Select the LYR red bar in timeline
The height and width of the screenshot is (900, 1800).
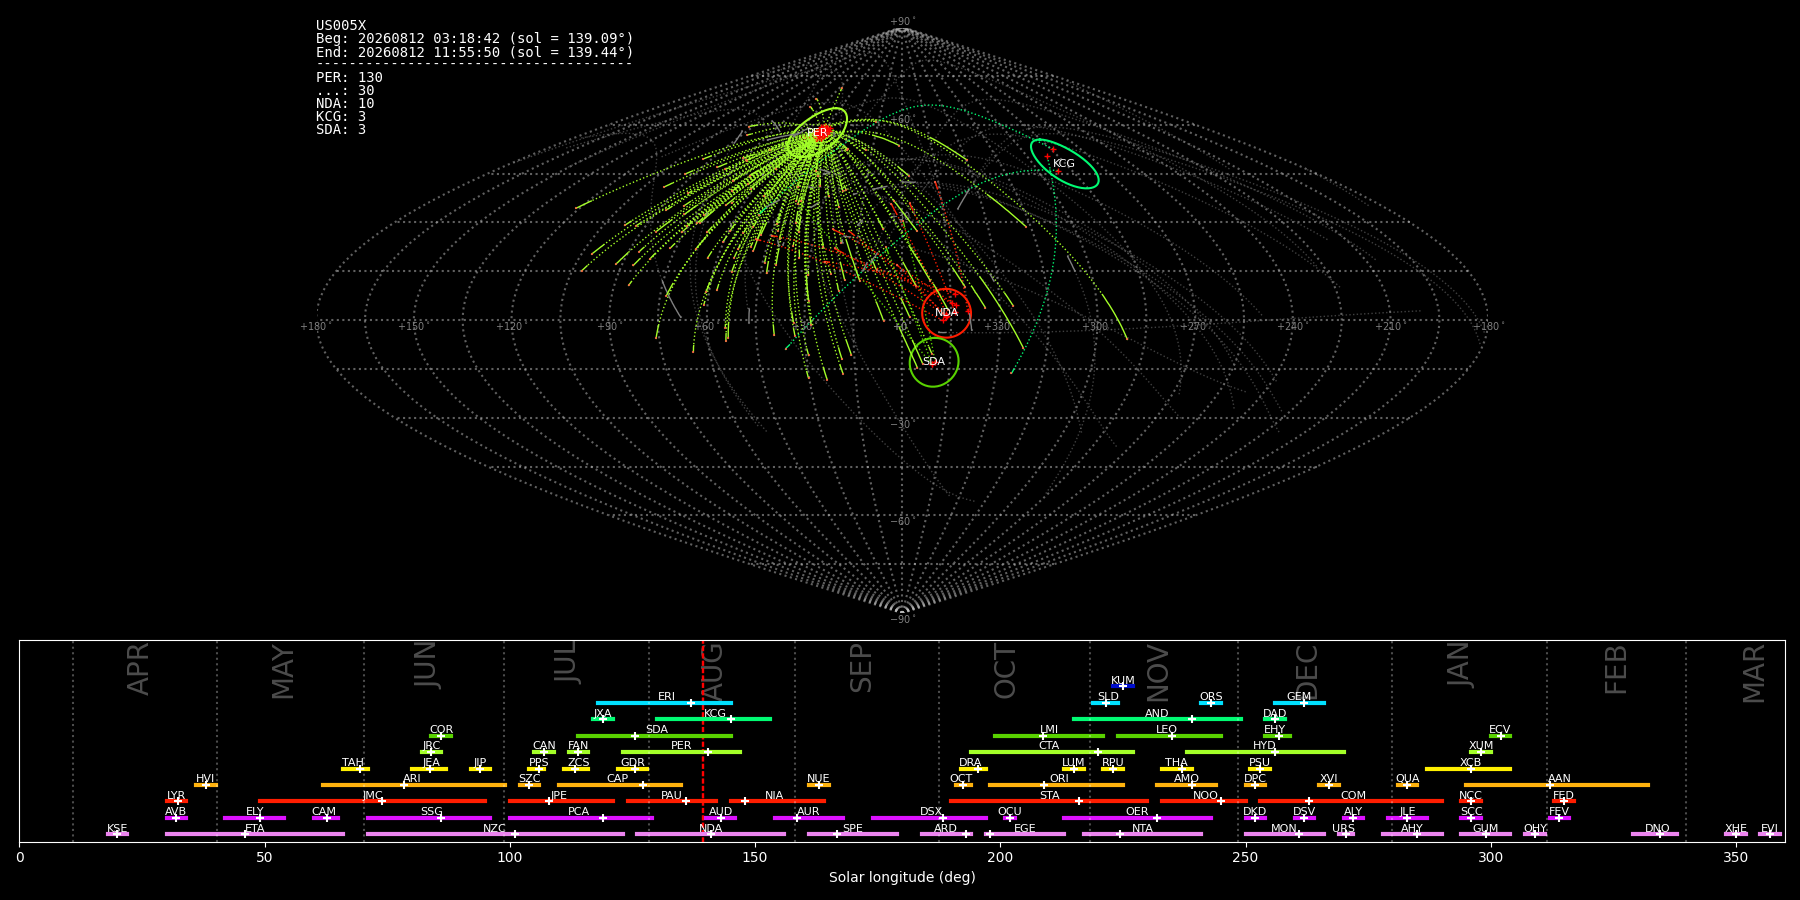pyautogui.click(x=176, y=801)
